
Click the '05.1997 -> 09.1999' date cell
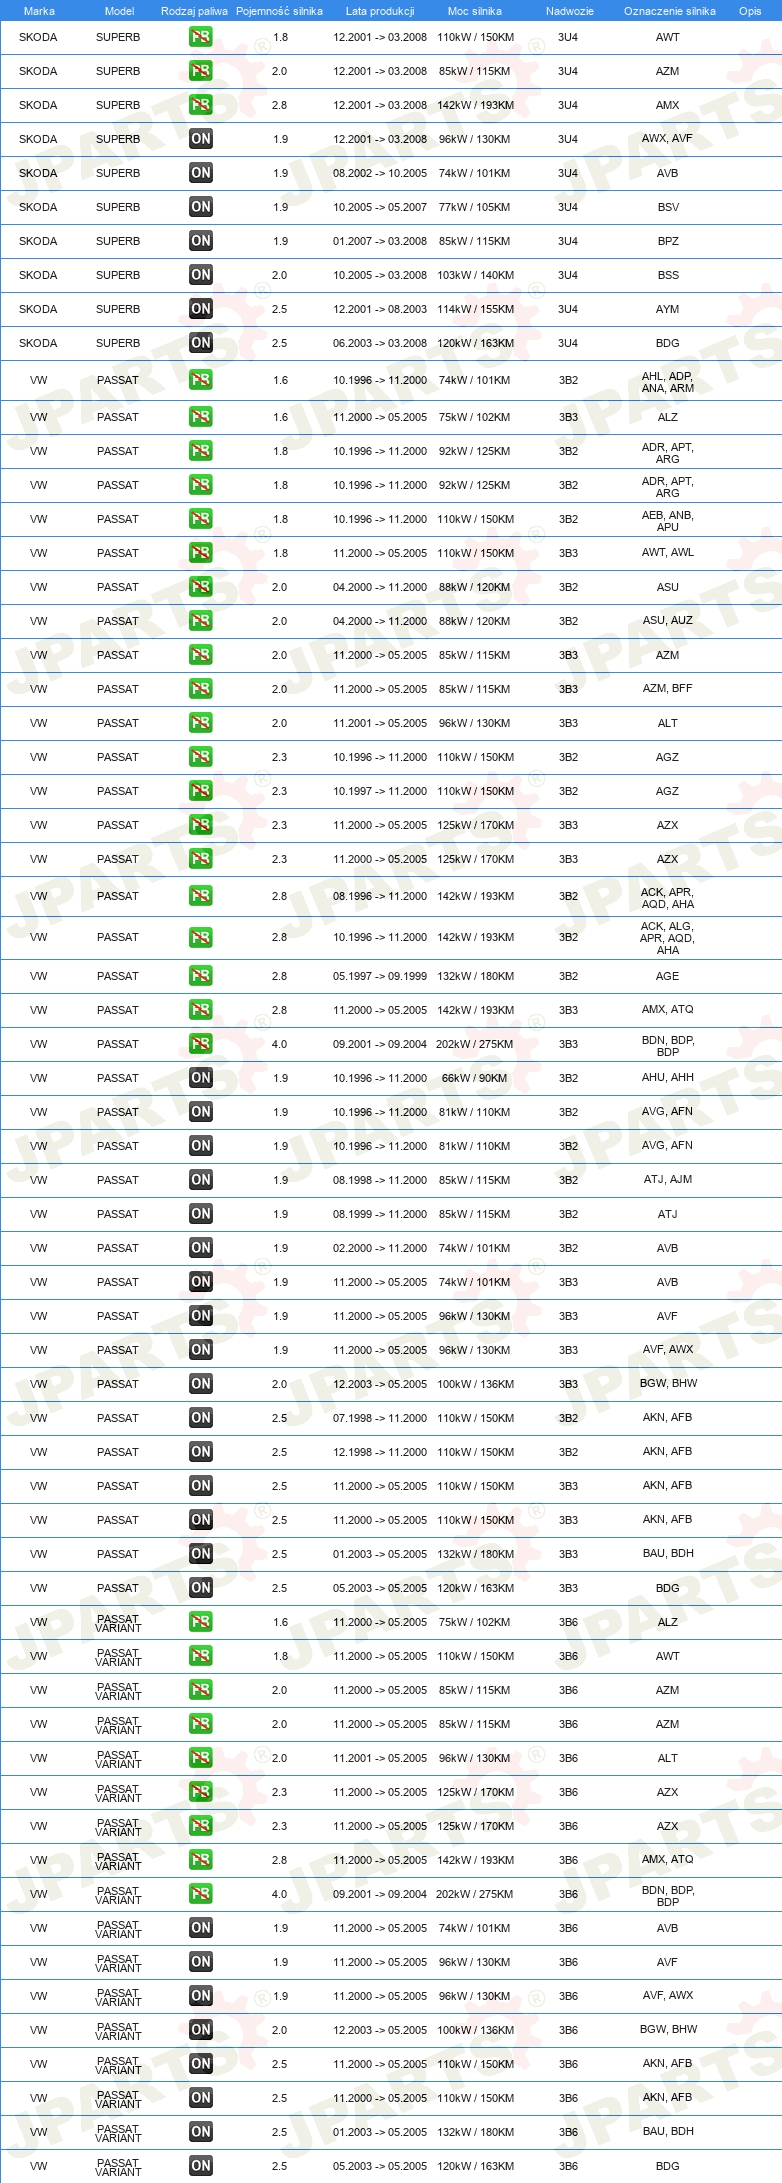click(x=380, y=976)
